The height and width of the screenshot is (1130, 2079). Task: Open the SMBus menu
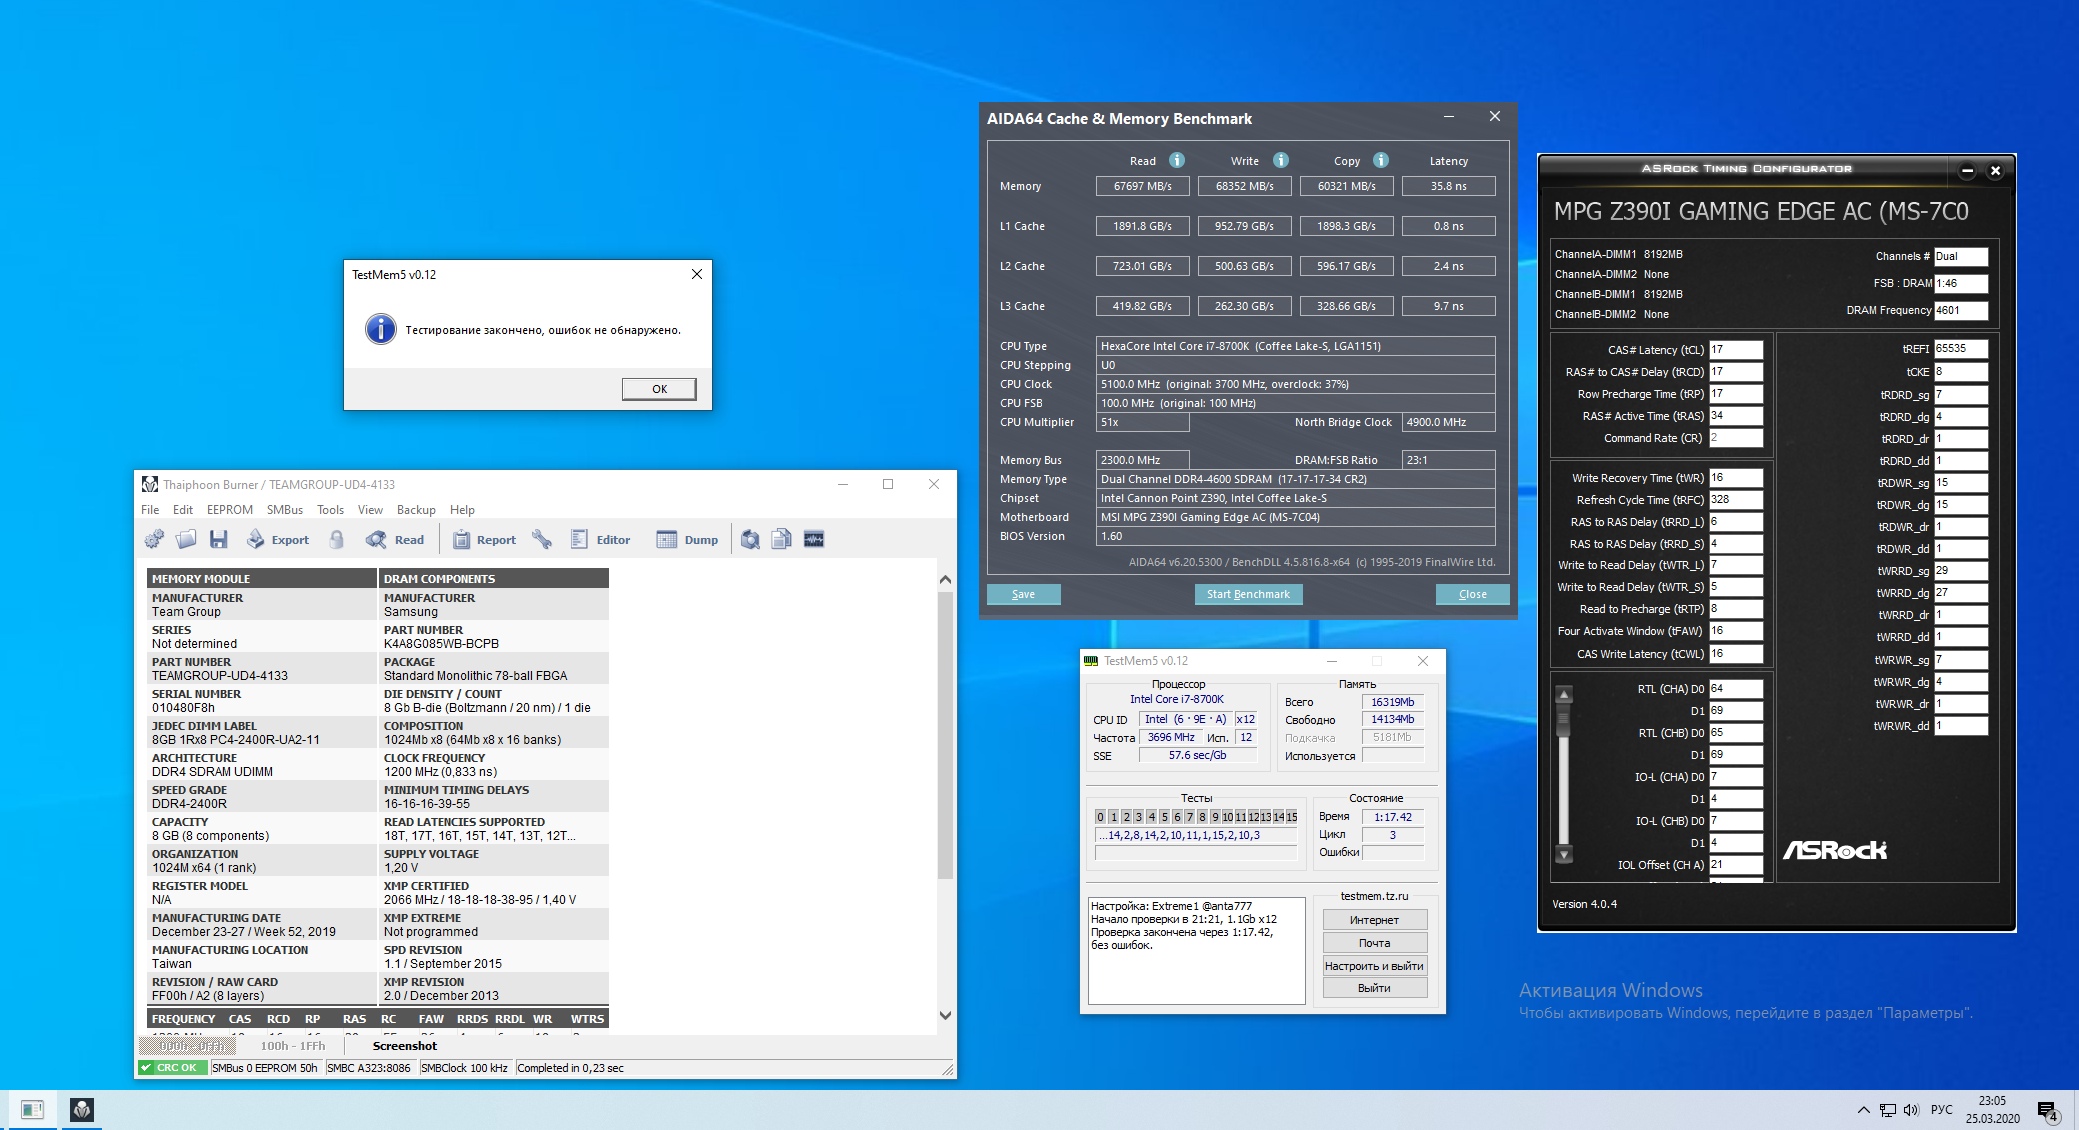click(285, 510)
